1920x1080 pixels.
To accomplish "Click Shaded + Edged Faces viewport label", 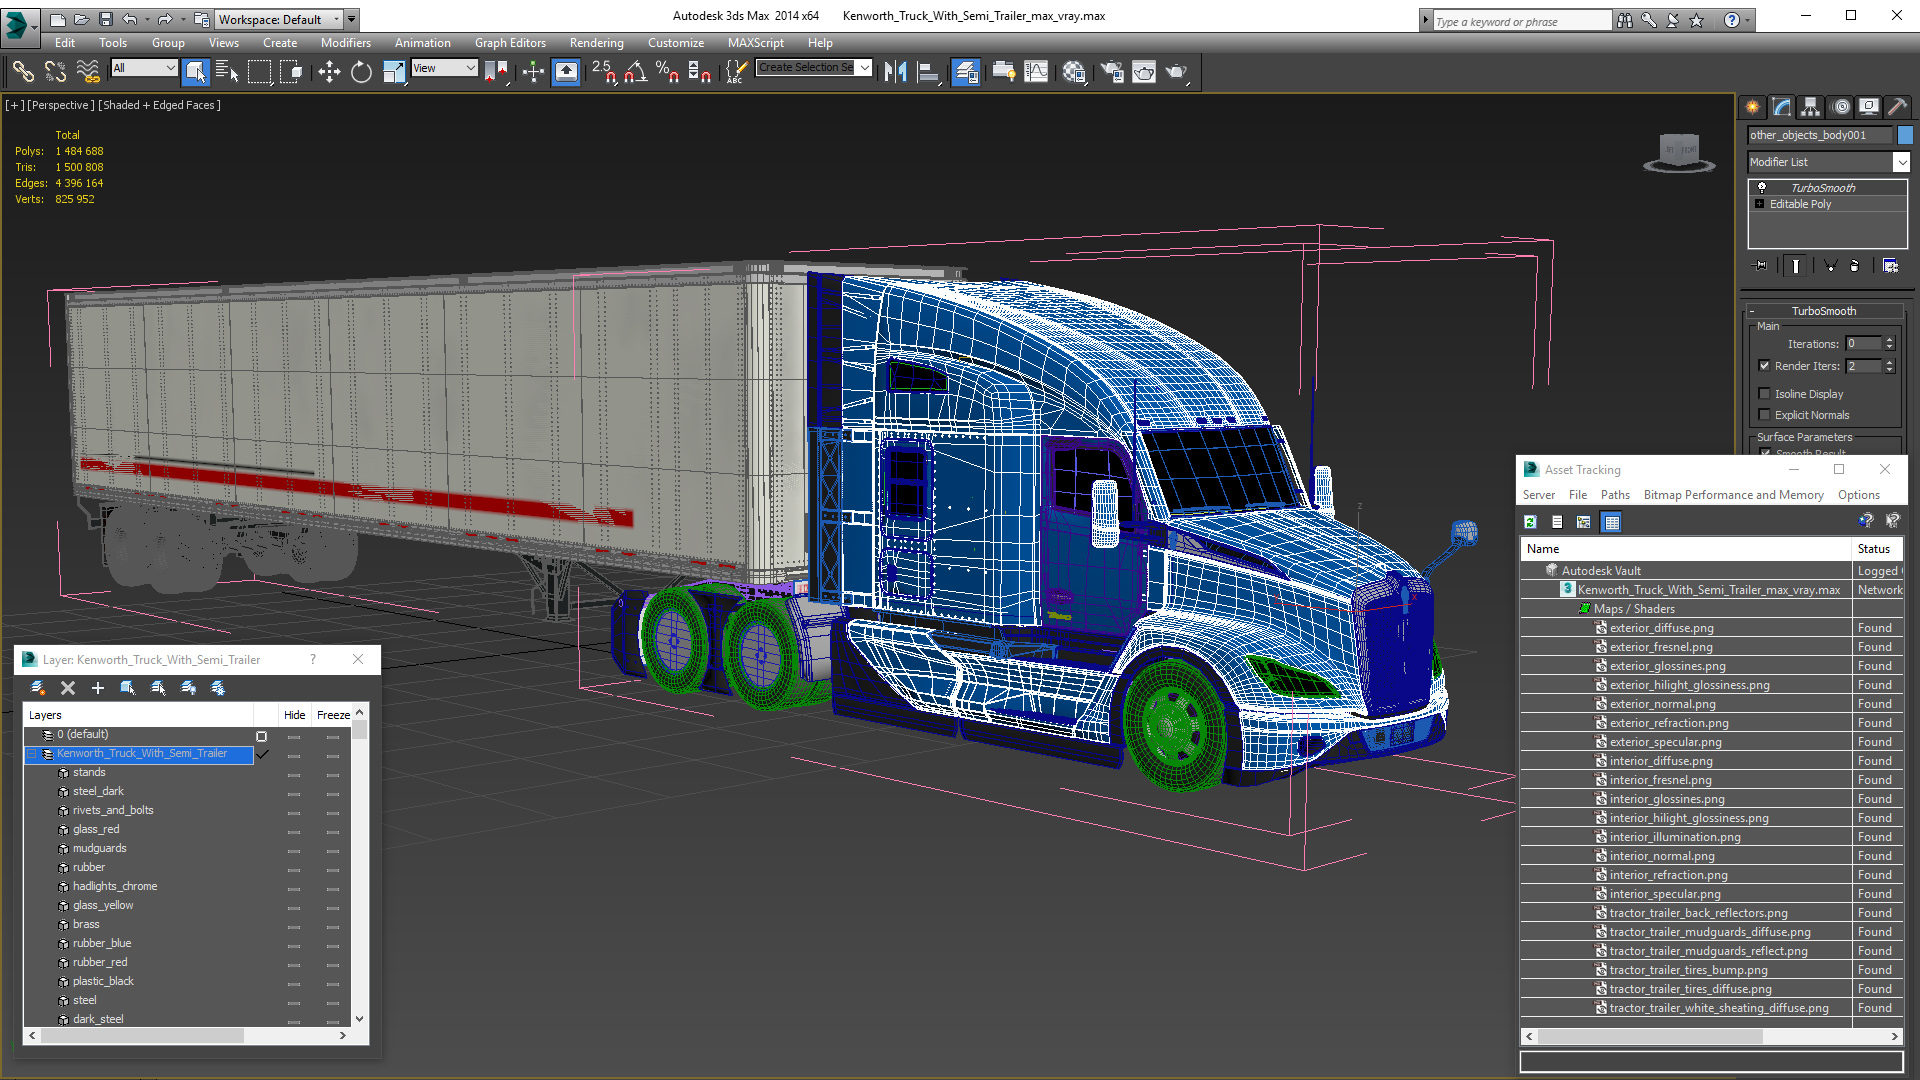I will point(159,105).
